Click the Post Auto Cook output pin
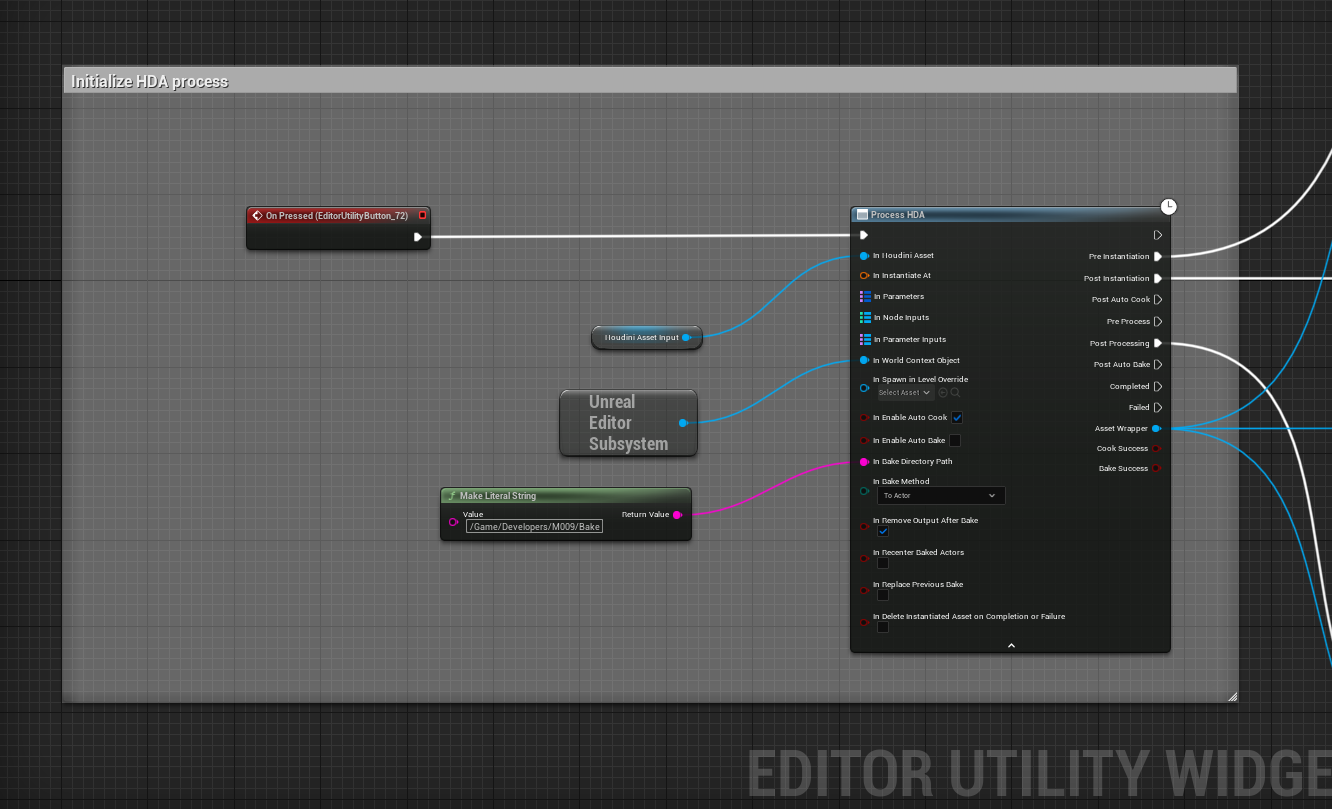 click(1157, 300)
